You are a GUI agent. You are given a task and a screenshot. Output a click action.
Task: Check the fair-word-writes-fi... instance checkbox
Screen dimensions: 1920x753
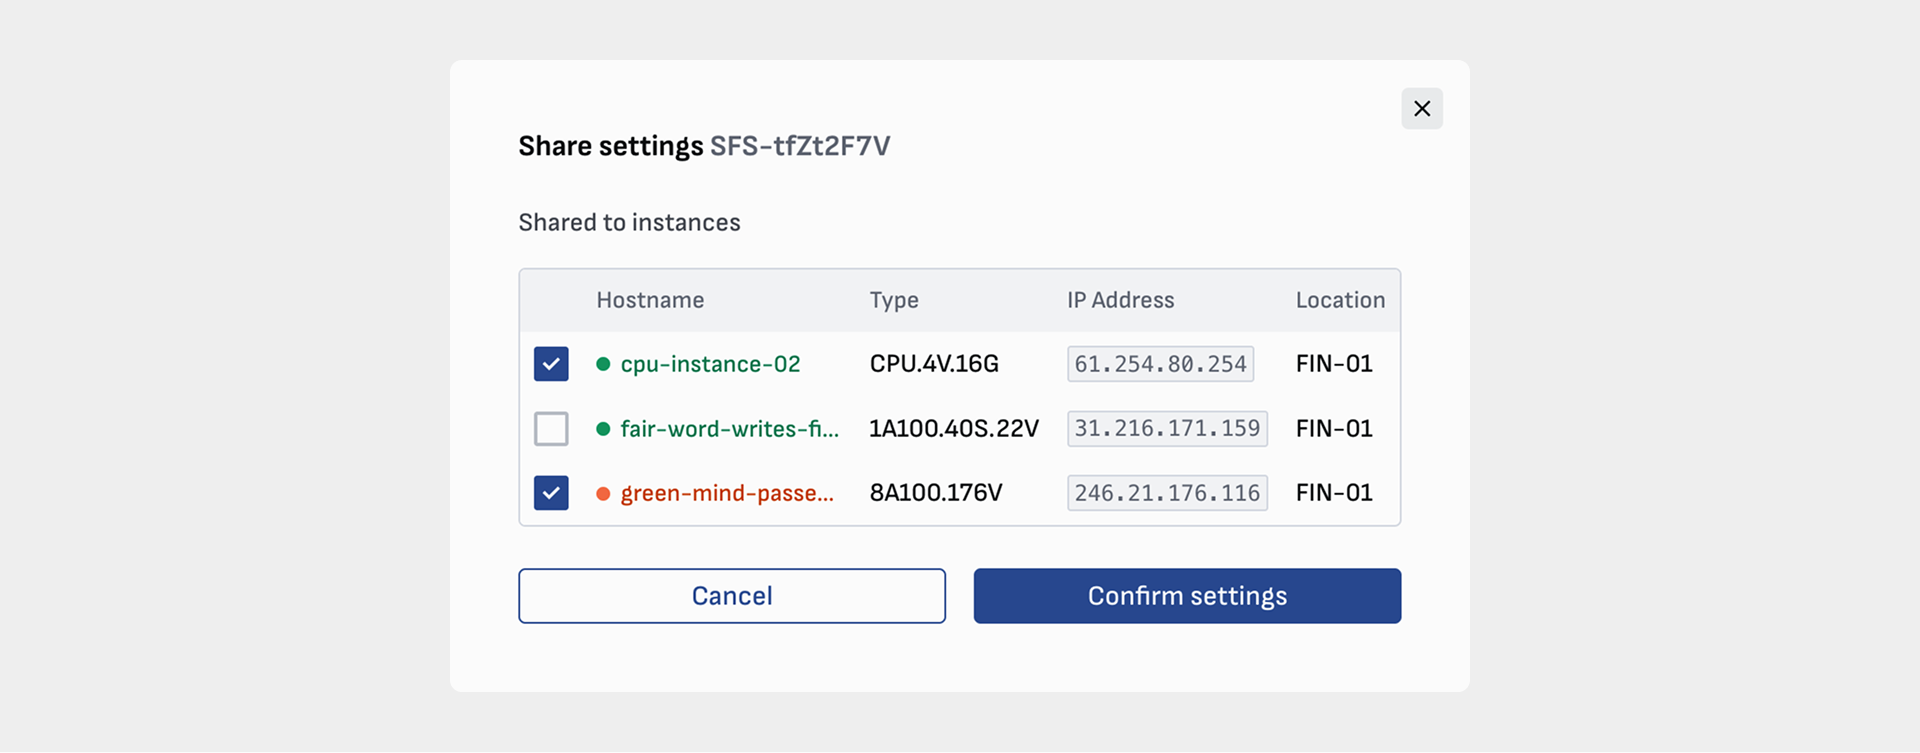[551, 429]
